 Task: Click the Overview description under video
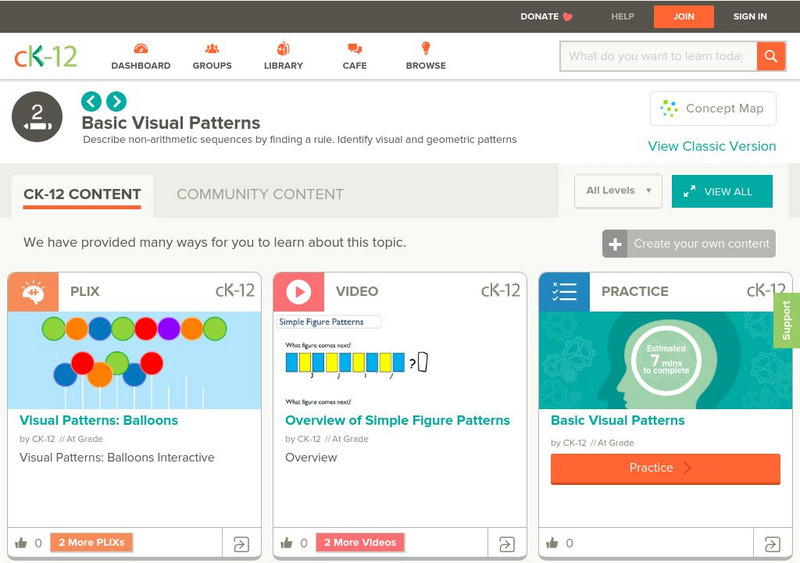pos(311,457)
